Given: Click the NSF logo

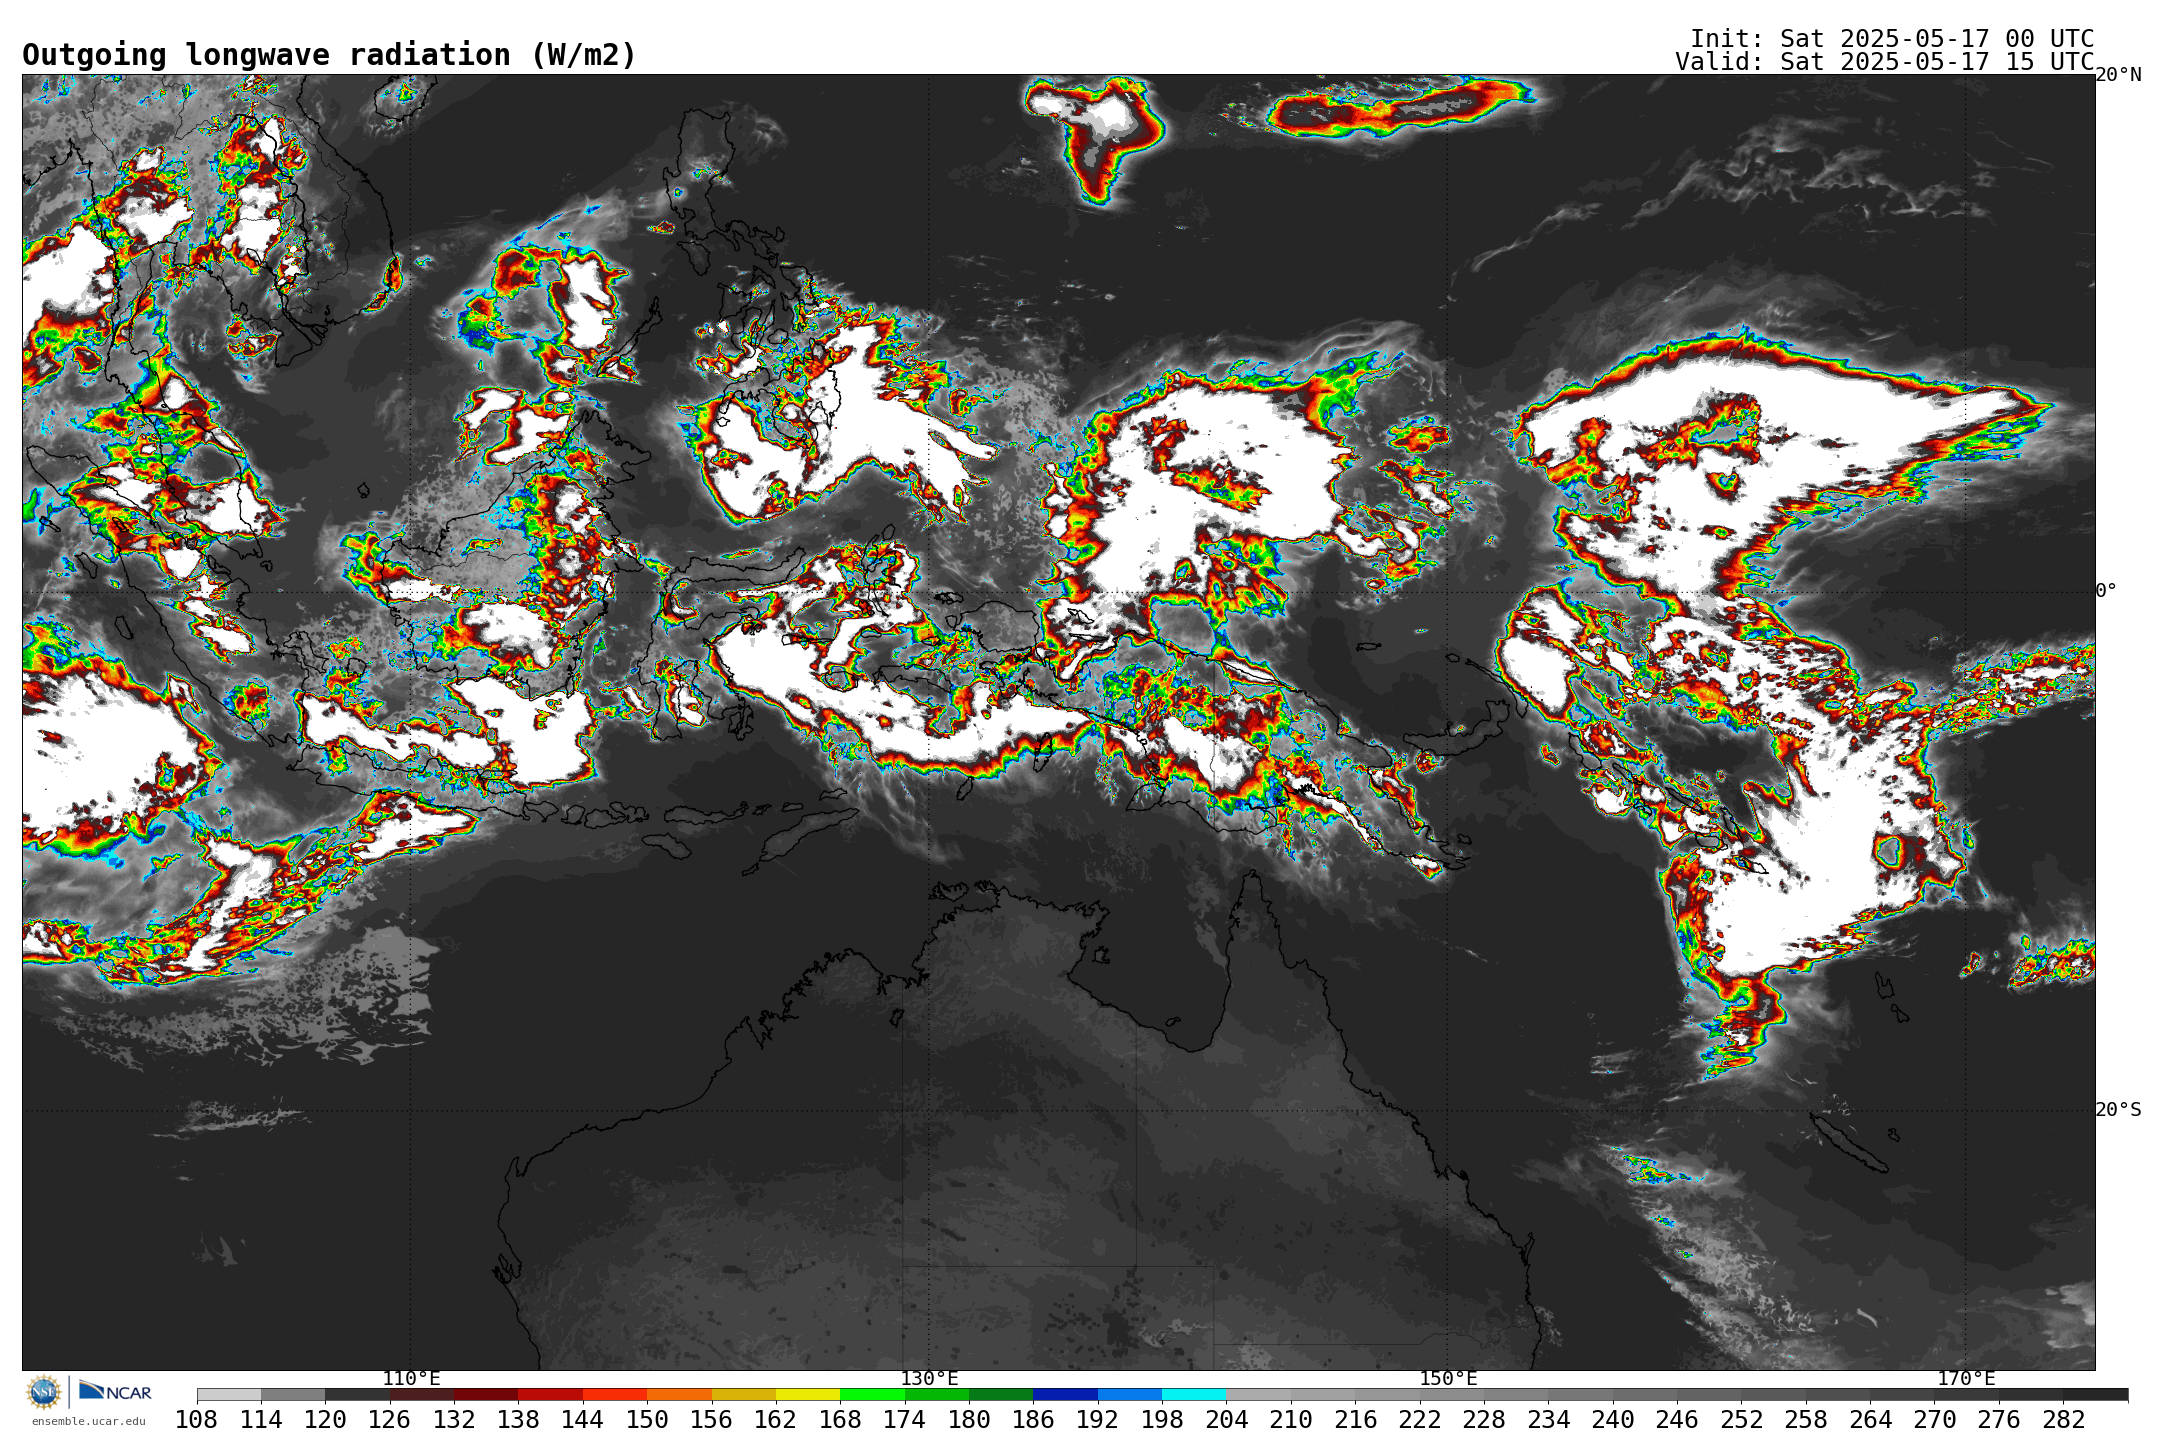Looking at the screenshot, I should (44, 1391).
